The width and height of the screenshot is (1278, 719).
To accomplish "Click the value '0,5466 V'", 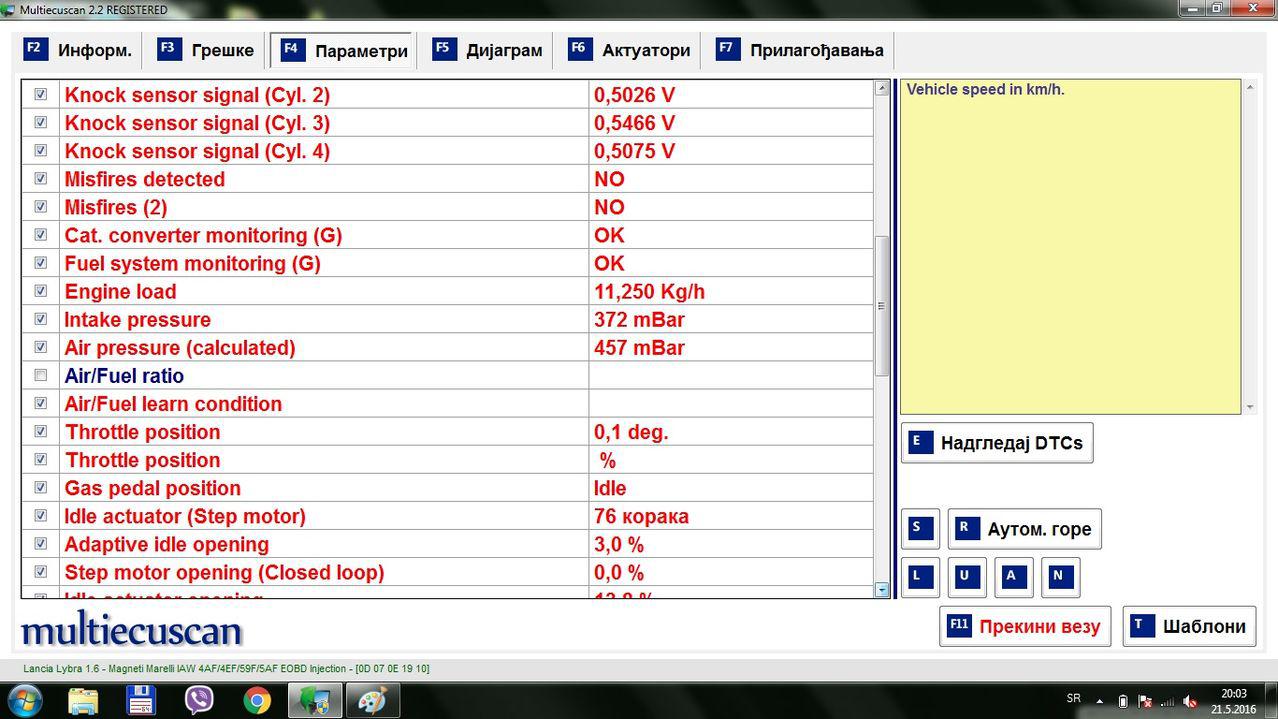I will click(x=634, y=123).
